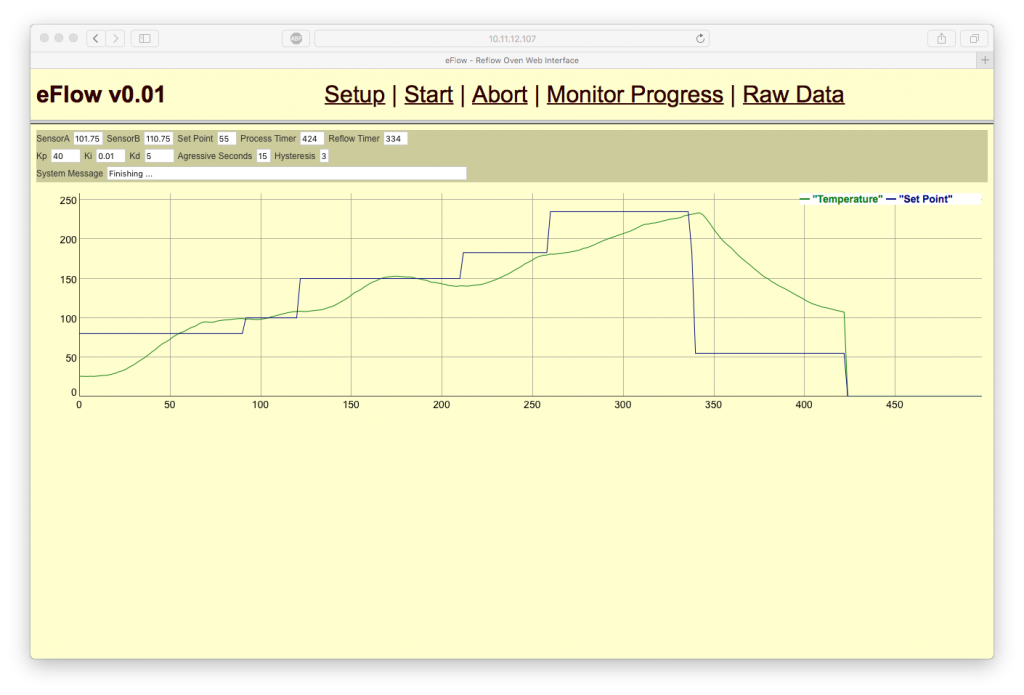This screenshot has width=1024, height=695.
Task: Select the Hysteresis input field
Action: [323, 156]
